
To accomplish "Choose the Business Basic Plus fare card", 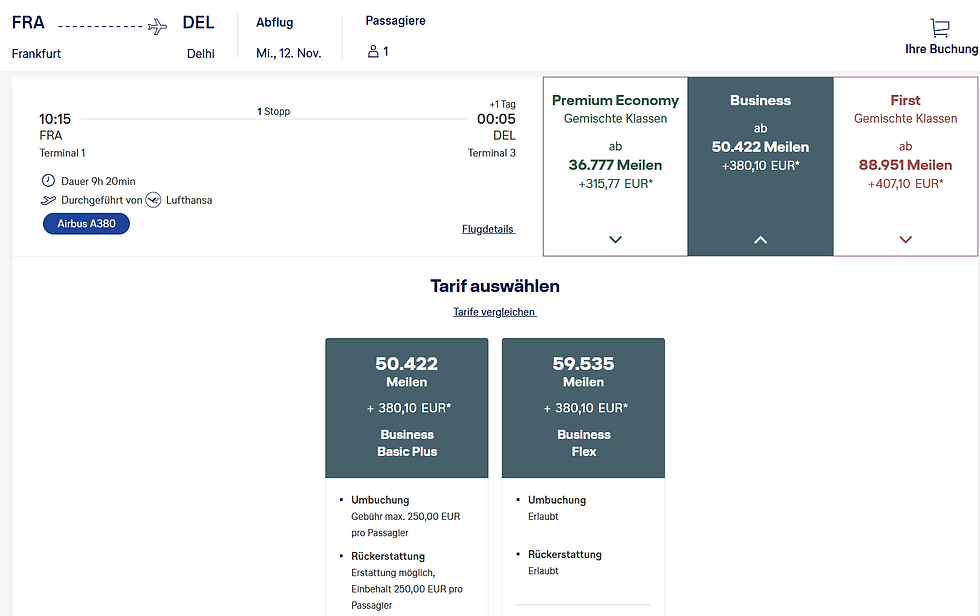I will click(x=406, y=407).
